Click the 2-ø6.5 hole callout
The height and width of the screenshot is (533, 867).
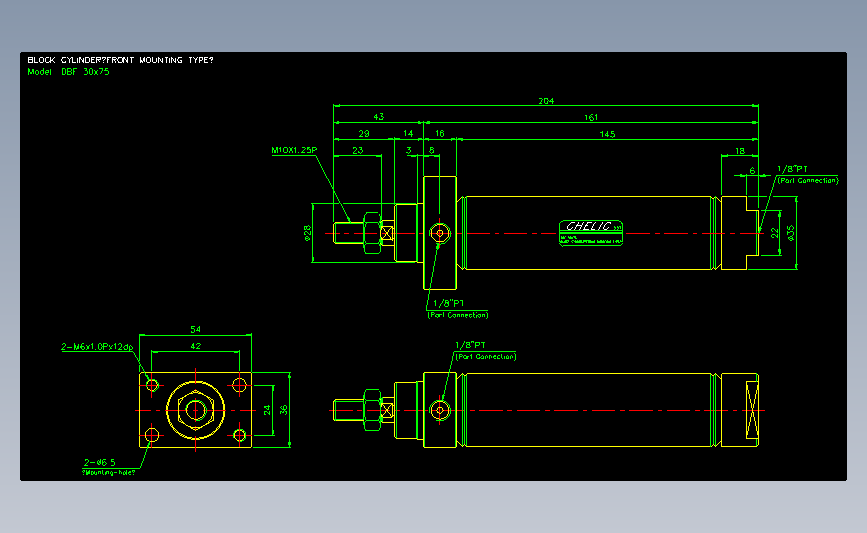click(100, 462)
